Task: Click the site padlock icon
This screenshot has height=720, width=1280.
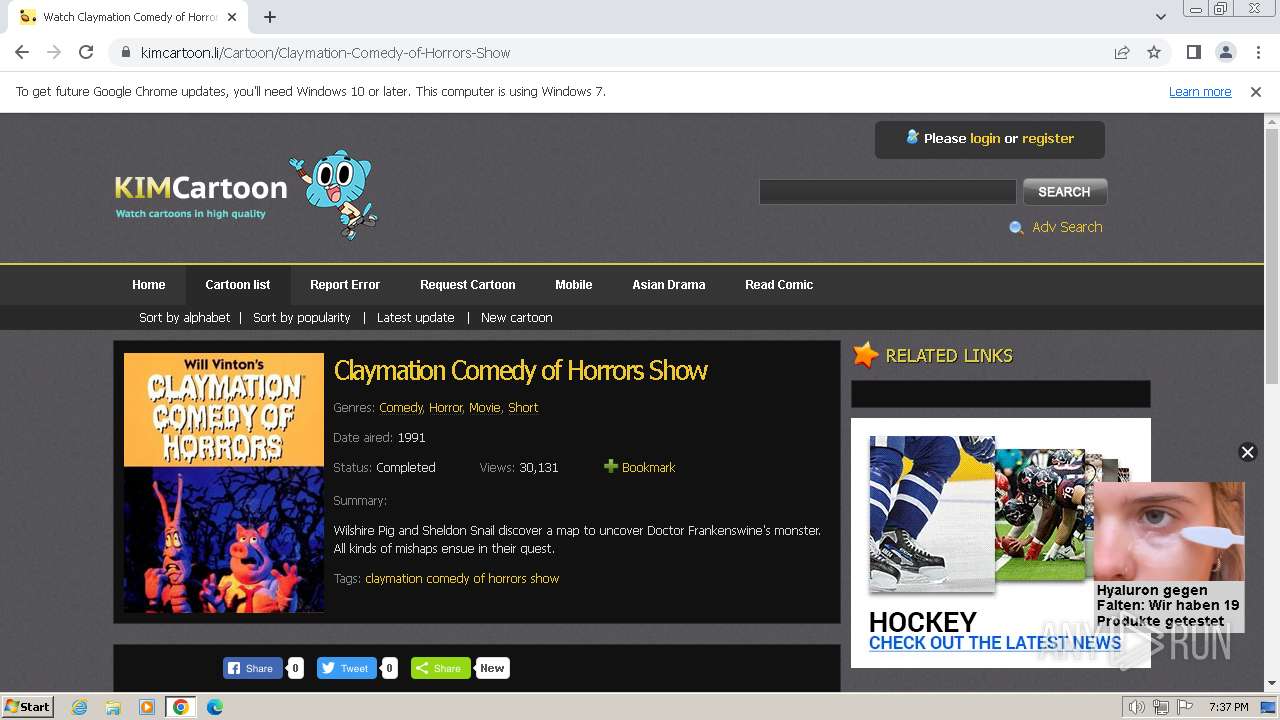Action: tap(125, 52)
